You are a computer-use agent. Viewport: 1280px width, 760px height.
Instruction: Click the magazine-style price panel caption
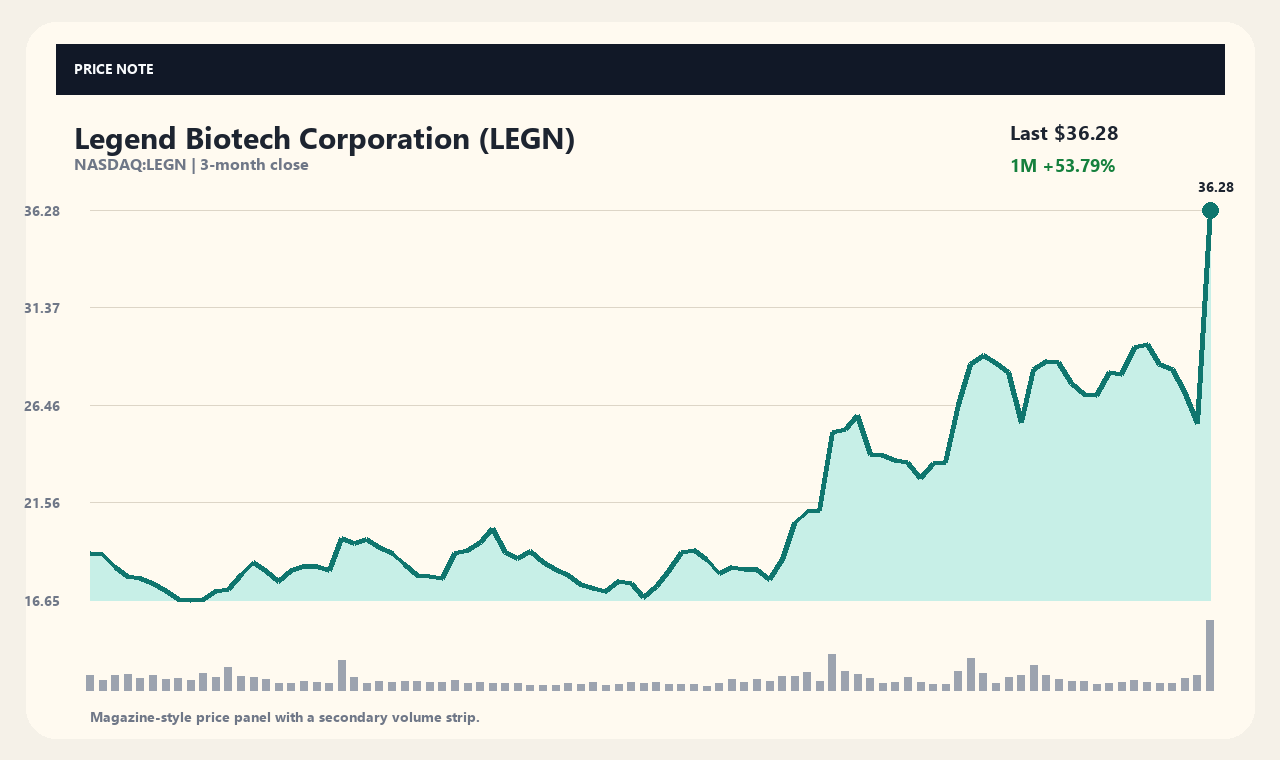[285, 717]
